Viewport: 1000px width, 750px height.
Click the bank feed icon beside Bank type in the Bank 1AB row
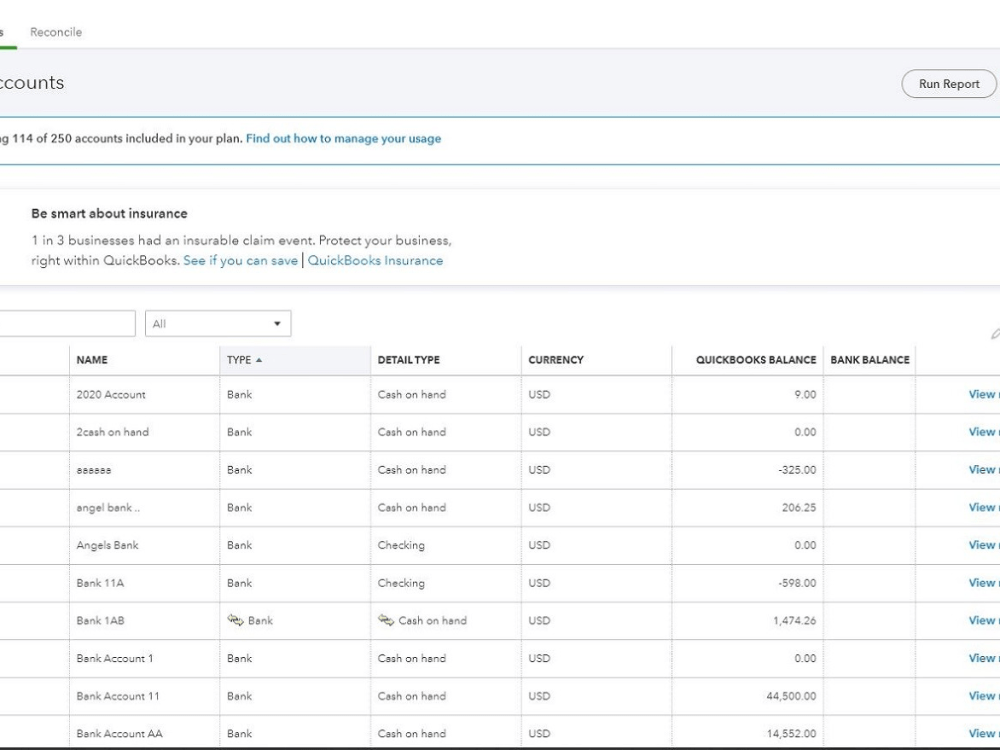(x=235, y=620)
